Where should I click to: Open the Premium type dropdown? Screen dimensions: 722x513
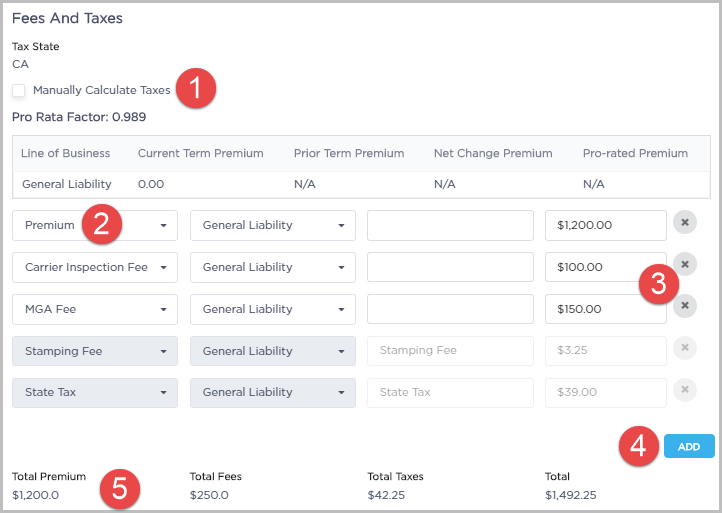[x=95, y=226]
